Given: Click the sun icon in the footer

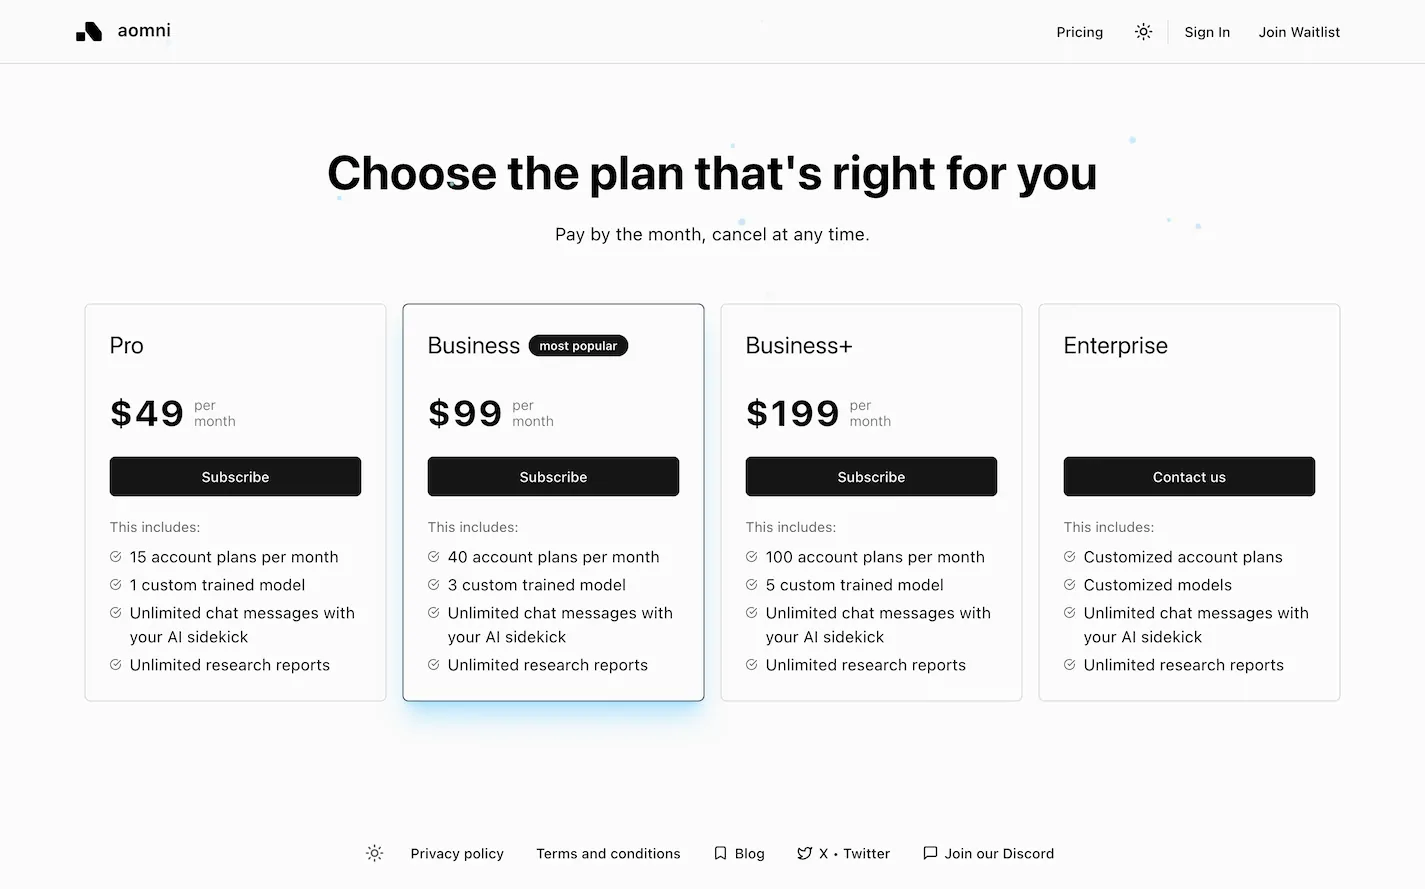Looking at the screenshot, I should [x=374, y=853].
